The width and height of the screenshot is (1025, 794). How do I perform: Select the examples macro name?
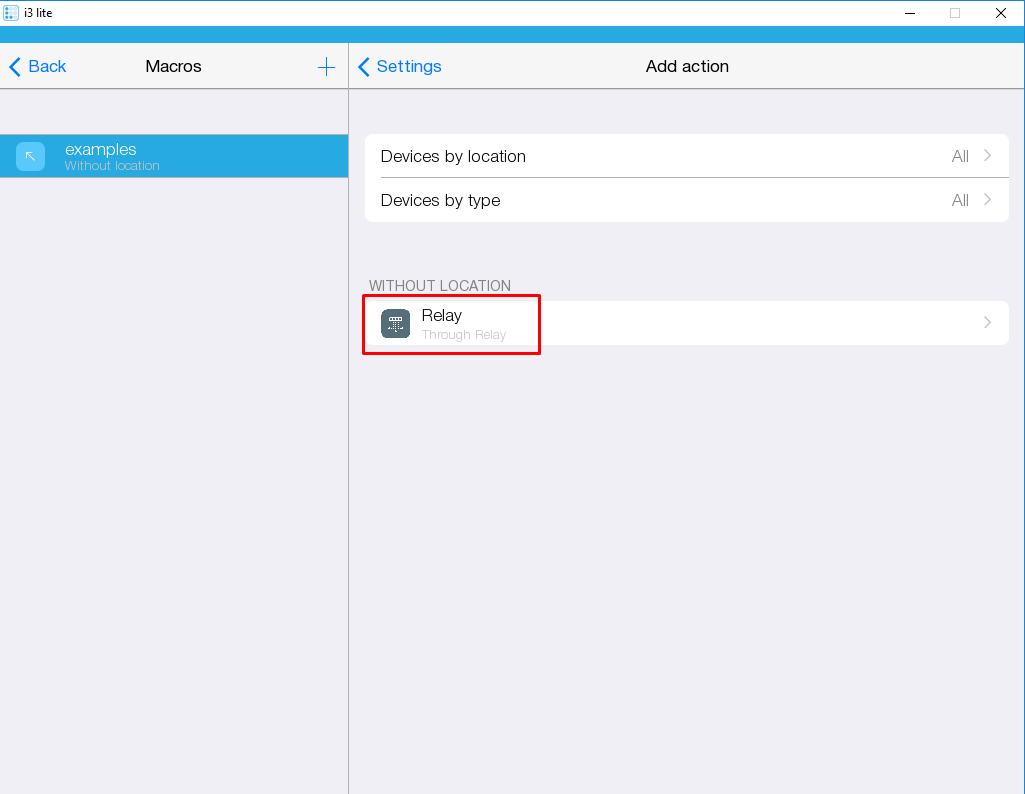point(100,149)
